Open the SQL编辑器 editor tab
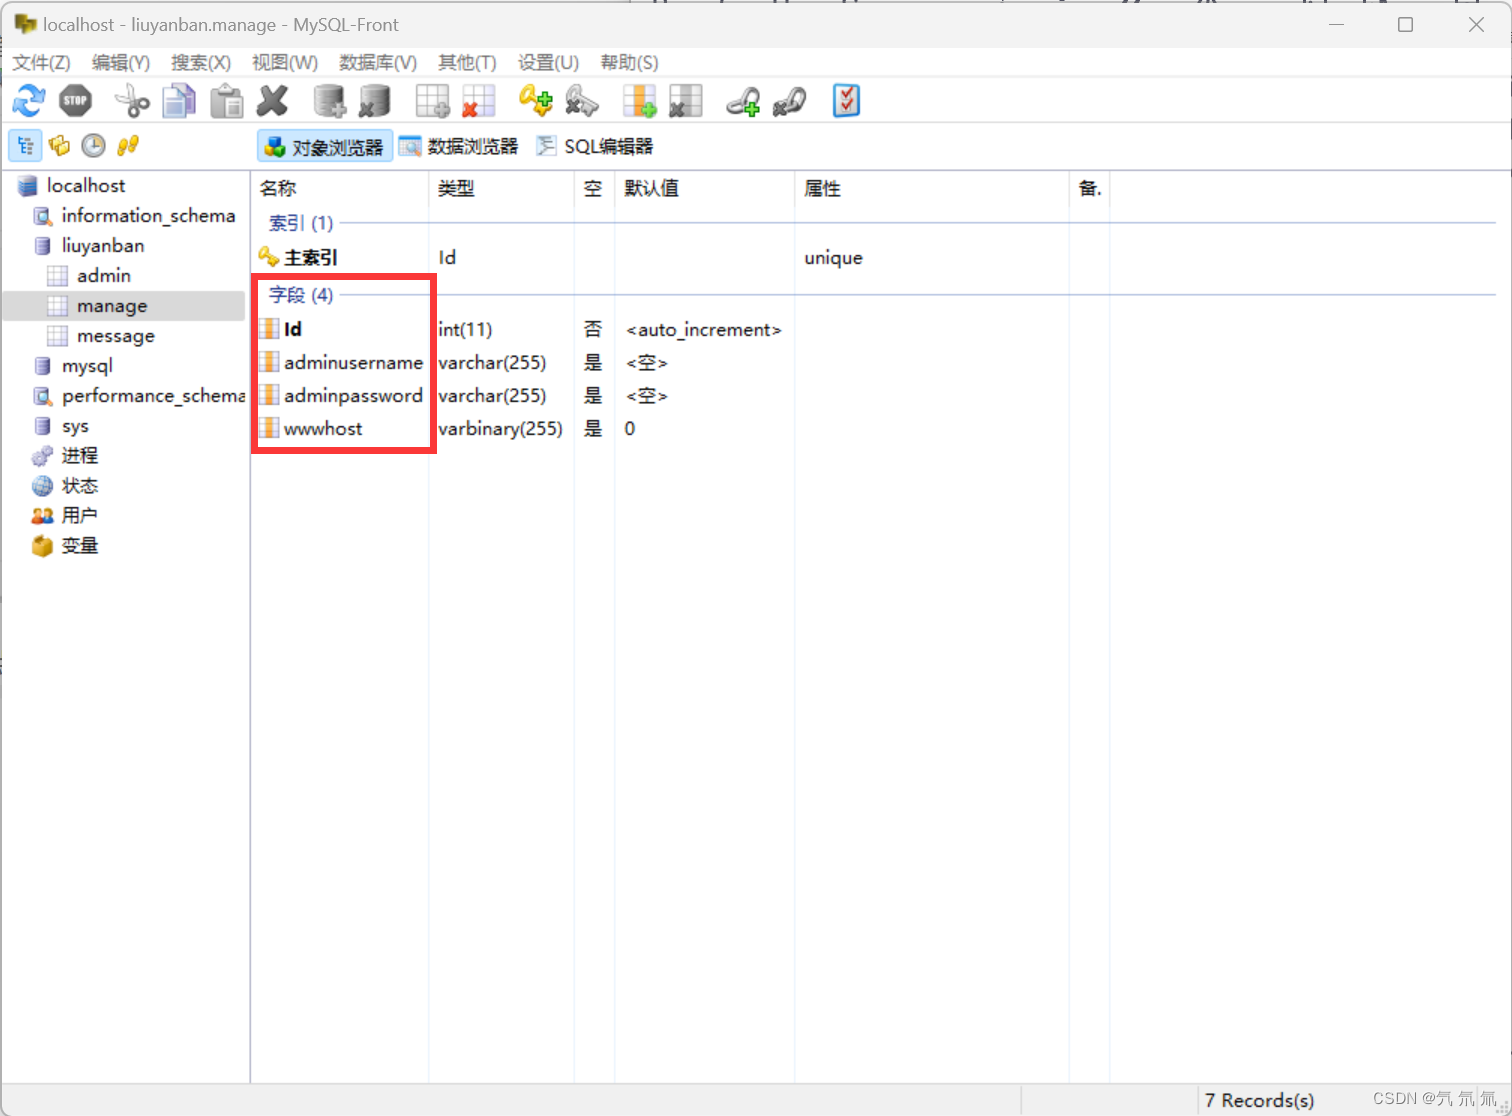Image resolution: width=1512 pixels, height=1116 pixels. coord(594,147)
